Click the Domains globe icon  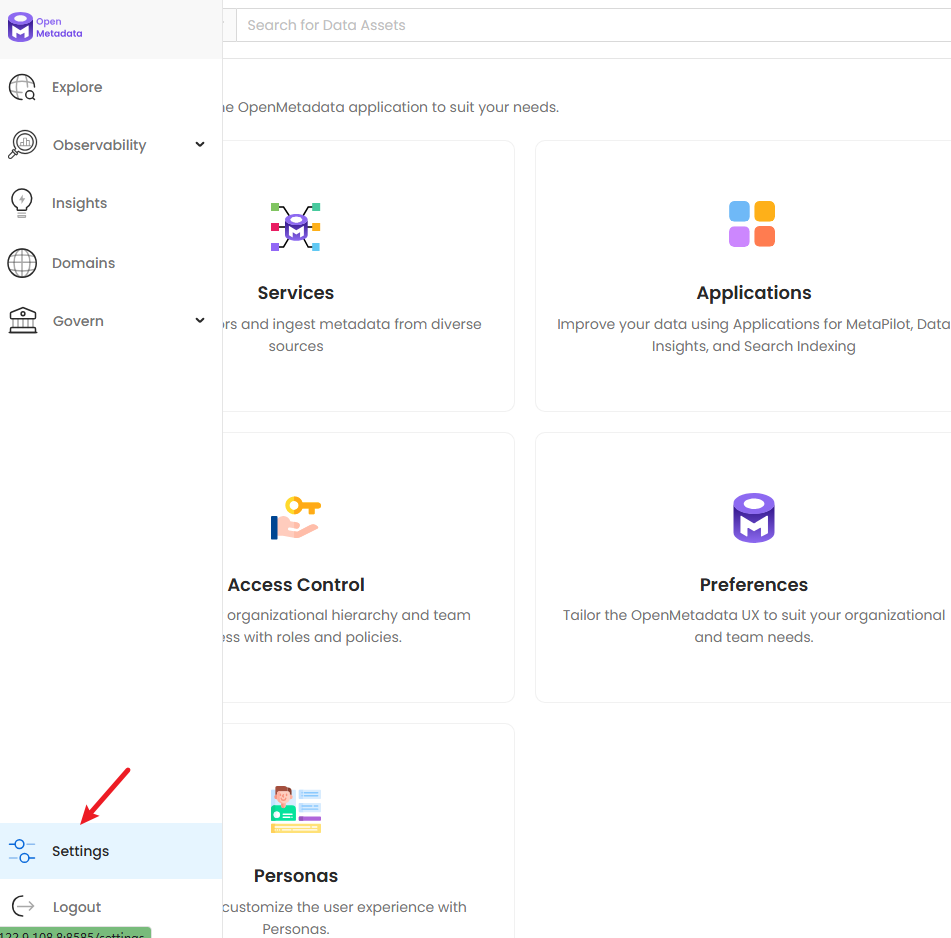pyautogui.click(x=22, y=263)
